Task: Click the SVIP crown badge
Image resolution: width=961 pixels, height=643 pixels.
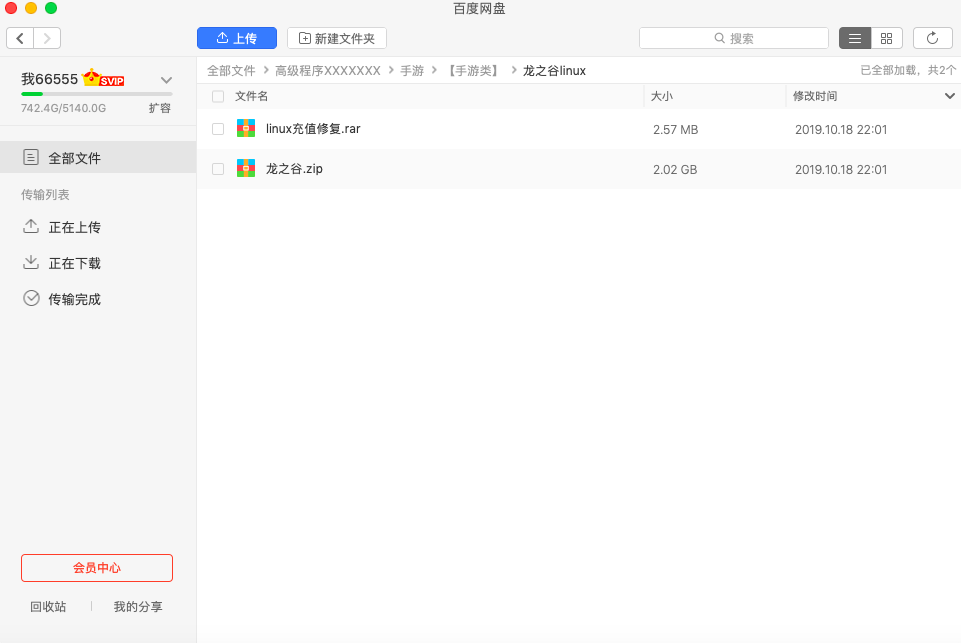Action: point(104,78)
